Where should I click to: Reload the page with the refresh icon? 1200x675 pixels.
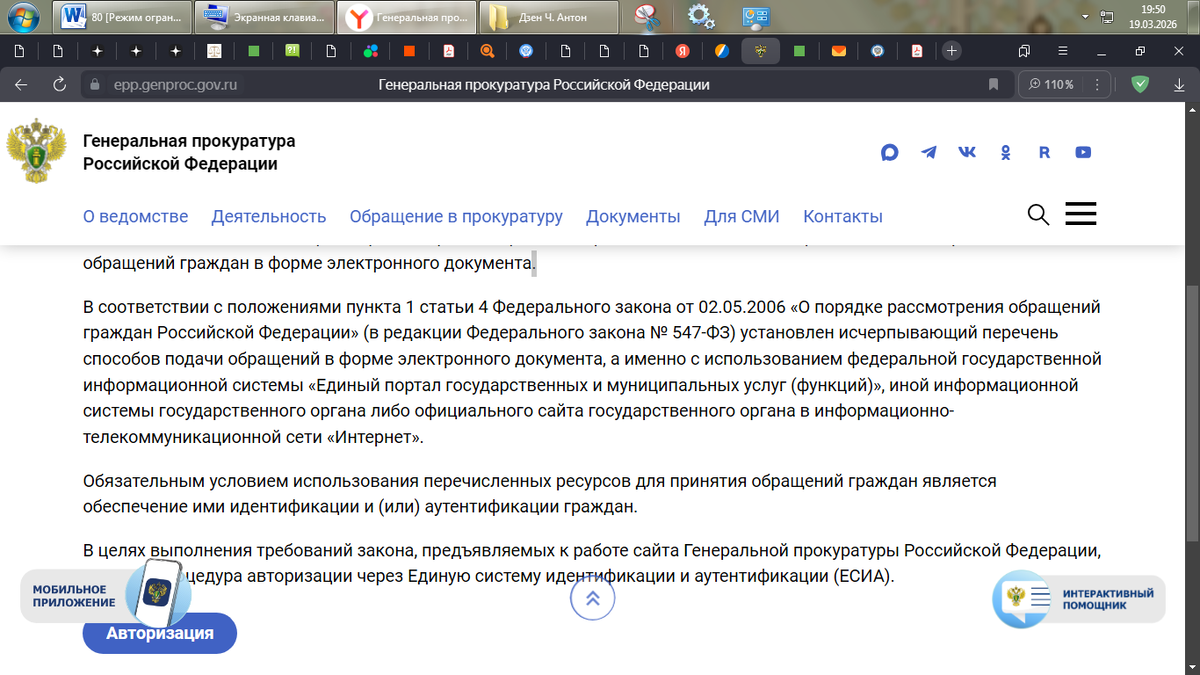coord(59,85)
